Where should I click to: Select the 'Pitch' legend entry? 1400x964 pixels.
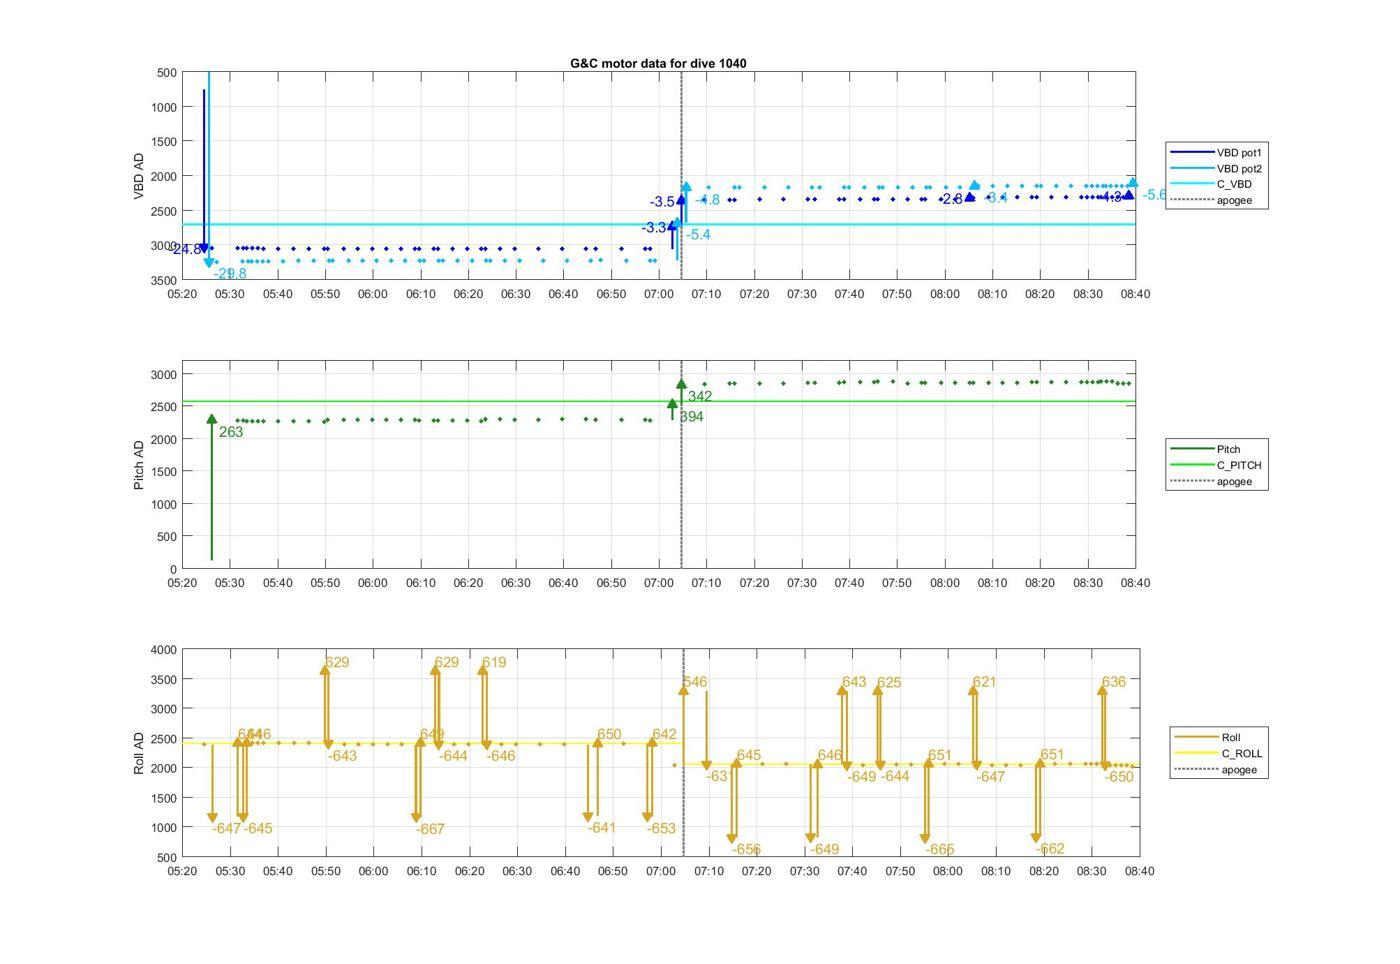pyautogui.click(x=1205, y=449)
